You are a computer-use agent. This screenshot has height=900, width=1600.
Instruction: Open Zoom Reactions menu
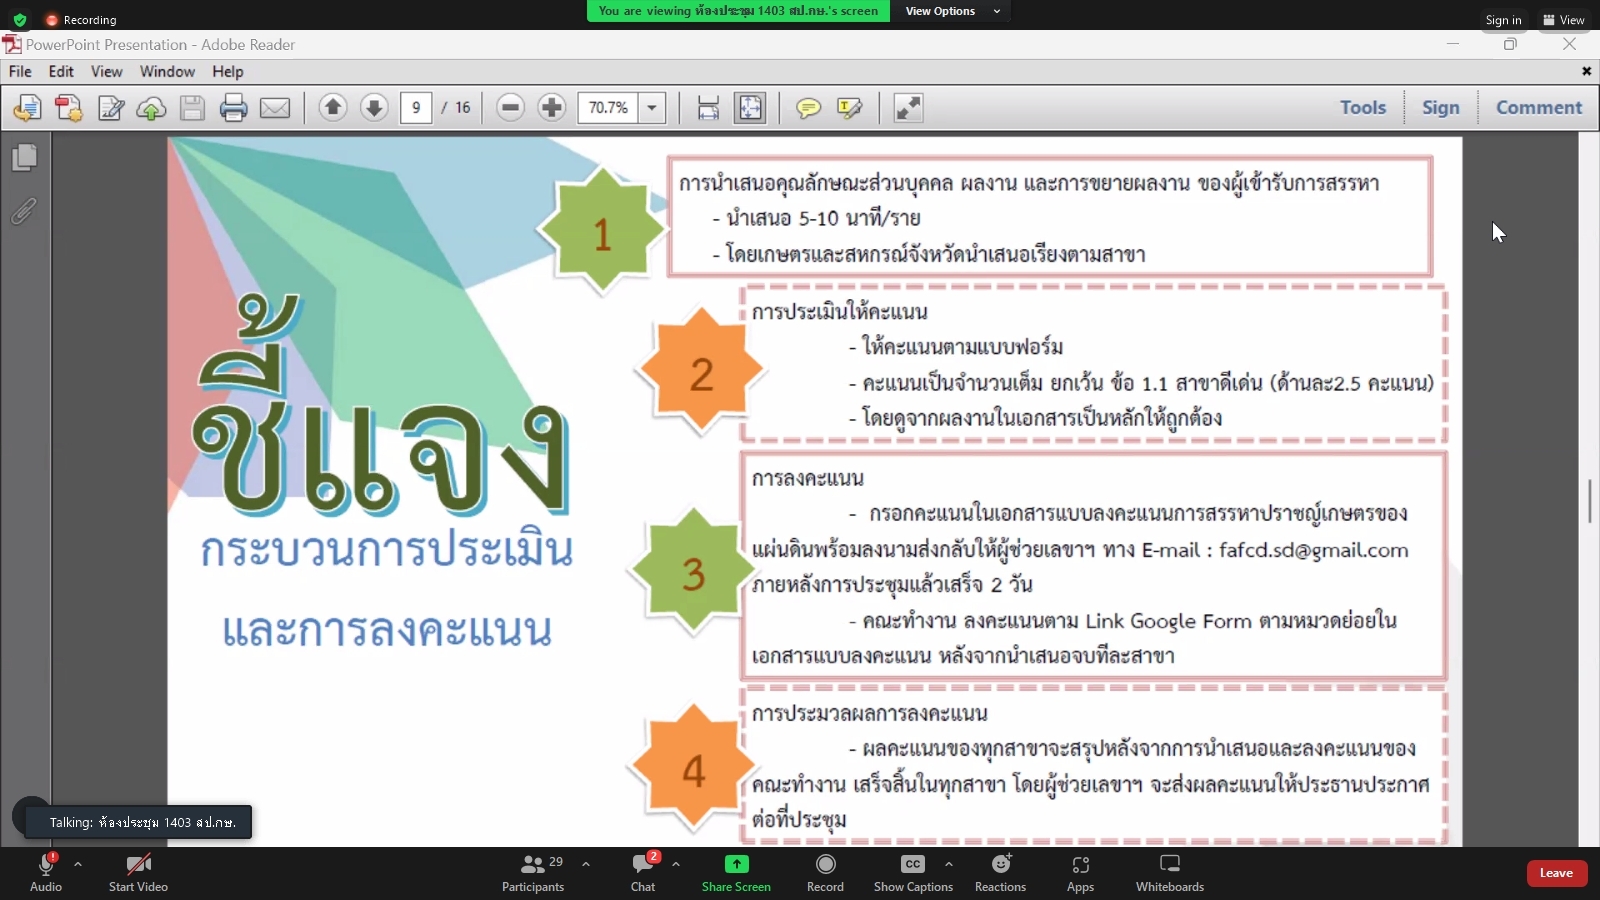[1000, 872]
